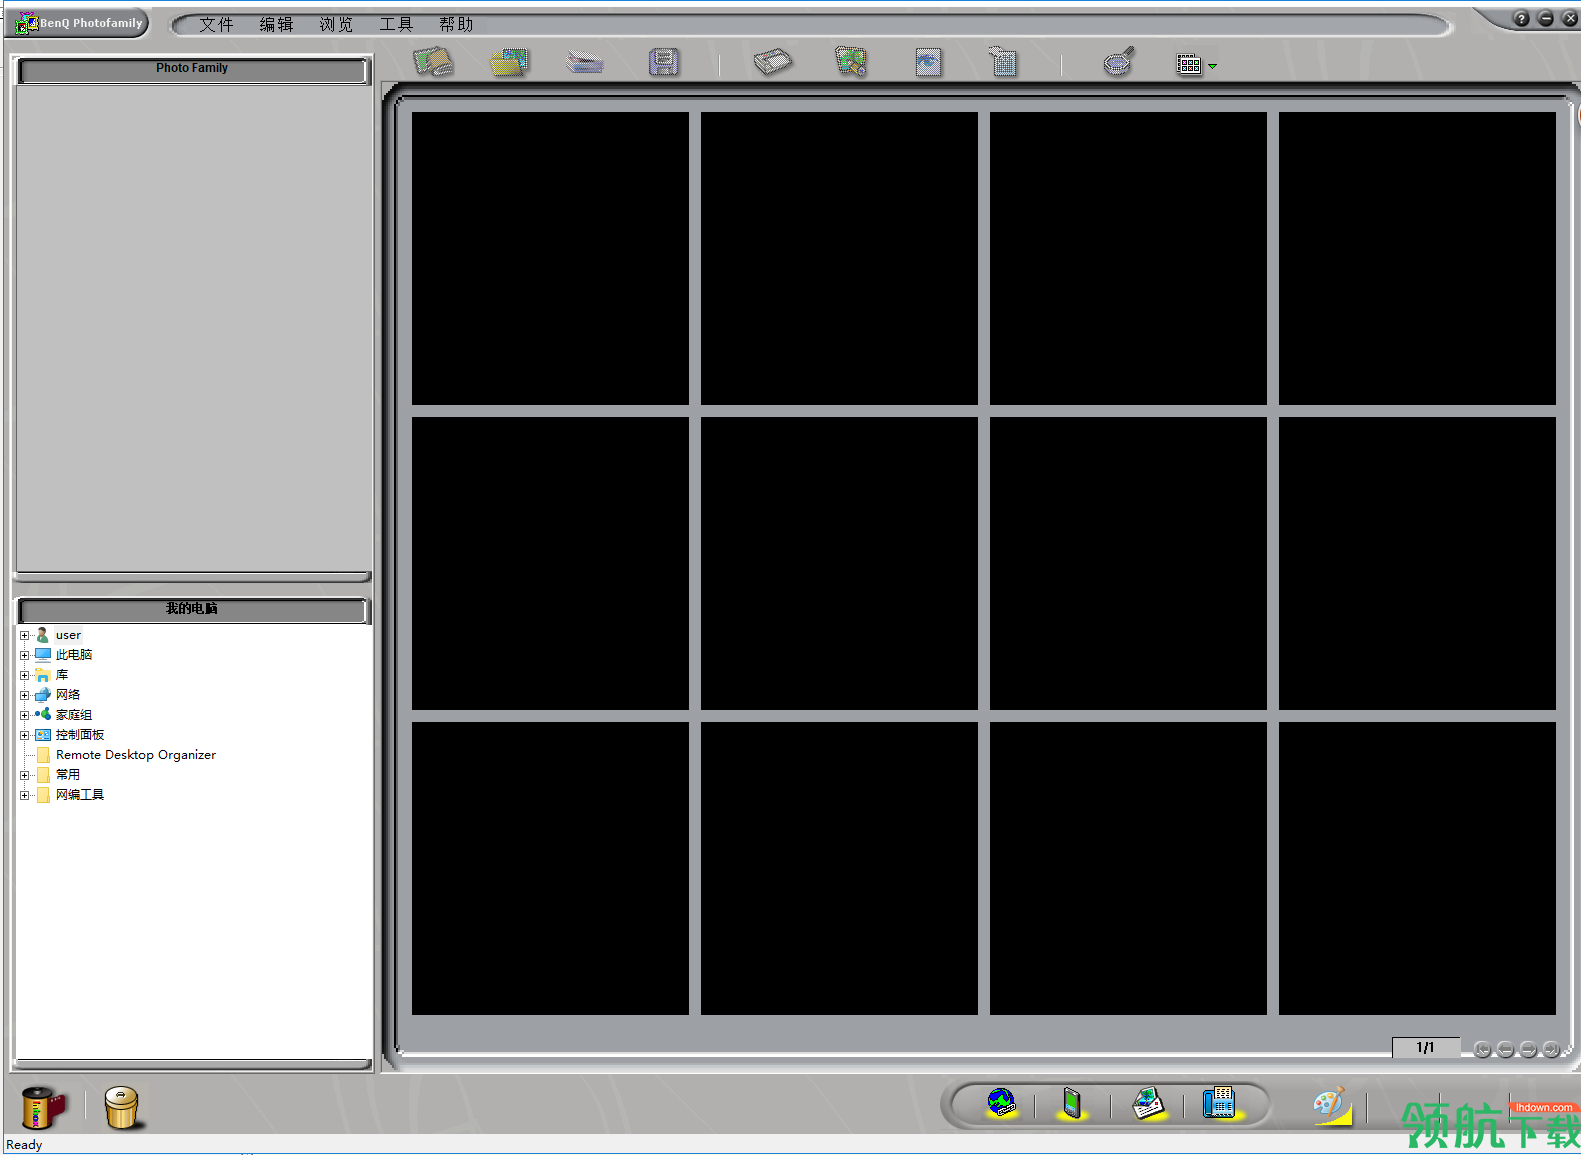Minimize the Photofamily window
The image size is (1581, 1155).
[1545, 18]
